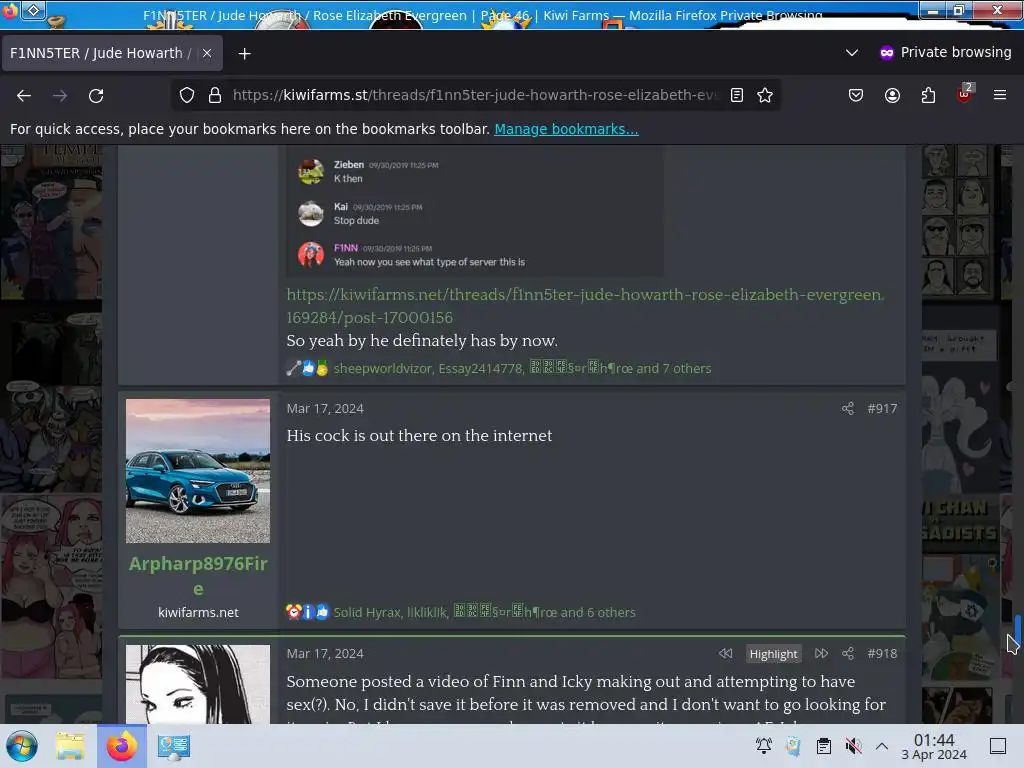
Task: Click the manga face avatar of post #918
Action: [198, 684]
